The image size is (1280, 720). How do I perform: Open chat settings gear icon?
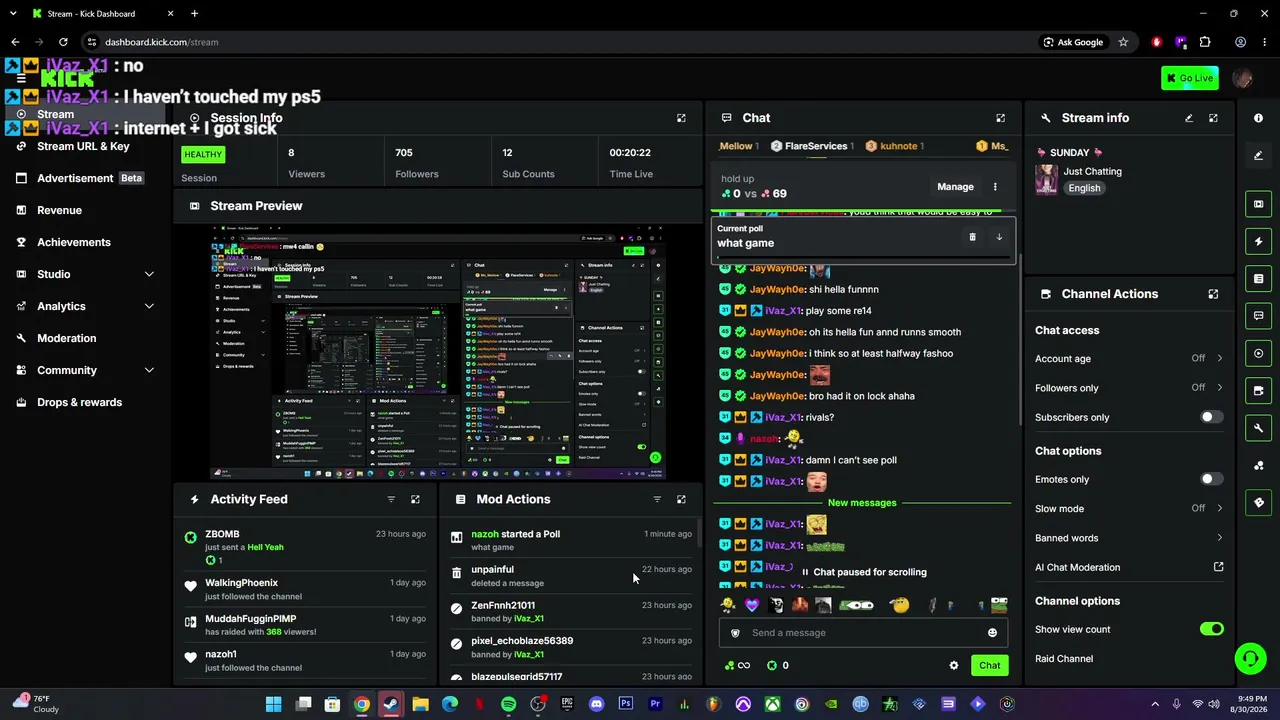(954, 665)
